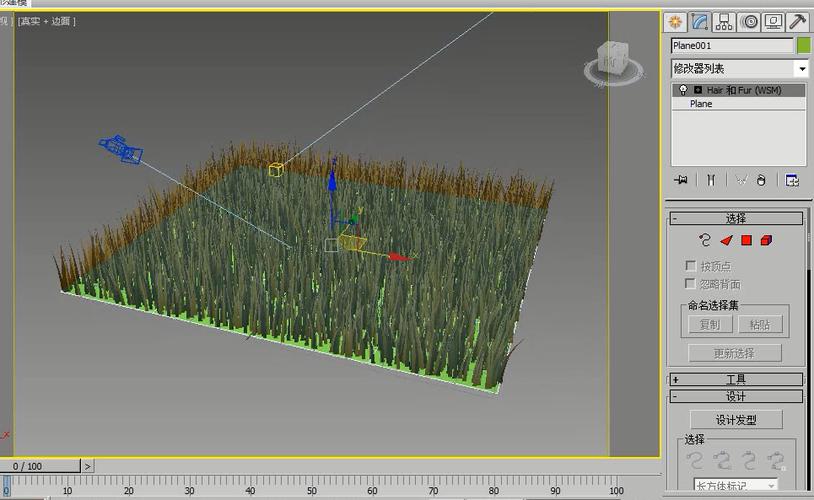
Task: Select the Guides sub-object level icon
Action: pyautogui.click(x=705, y=240)
